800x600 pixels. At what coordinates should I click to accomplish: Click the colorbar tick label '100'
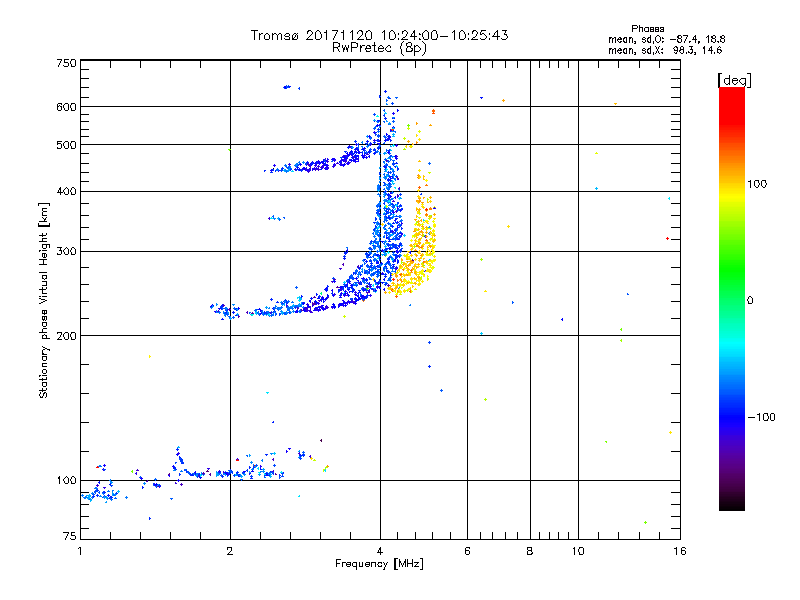click(757, 184)
